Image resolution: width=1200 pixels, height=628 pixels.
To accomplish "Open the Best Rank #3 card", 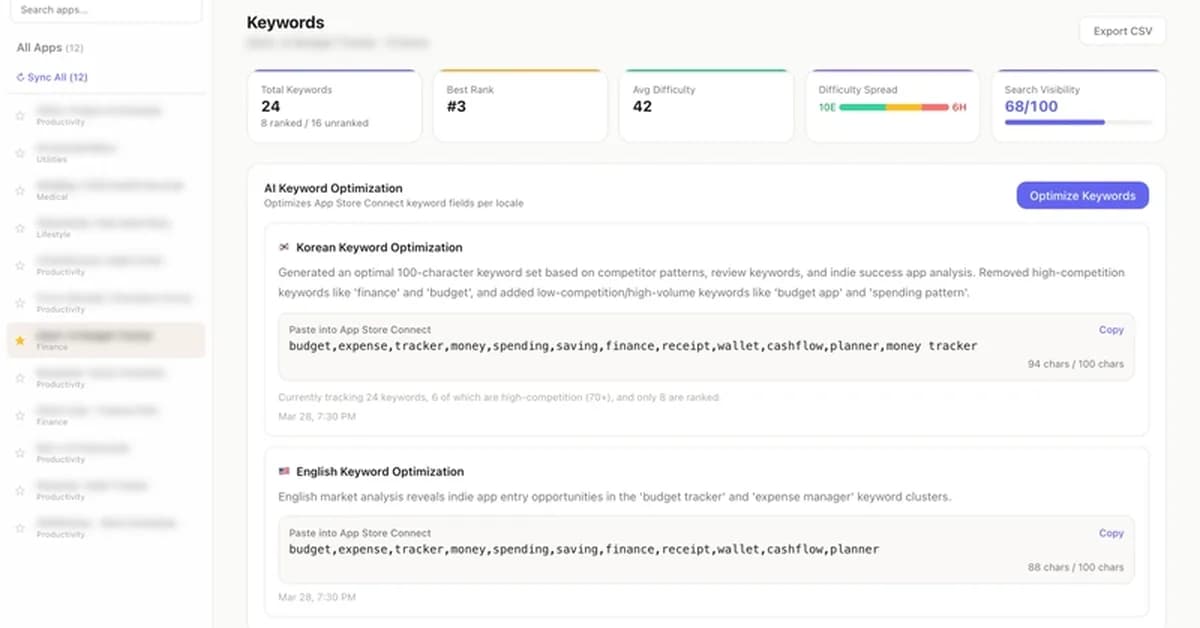I will pos(520,106).
